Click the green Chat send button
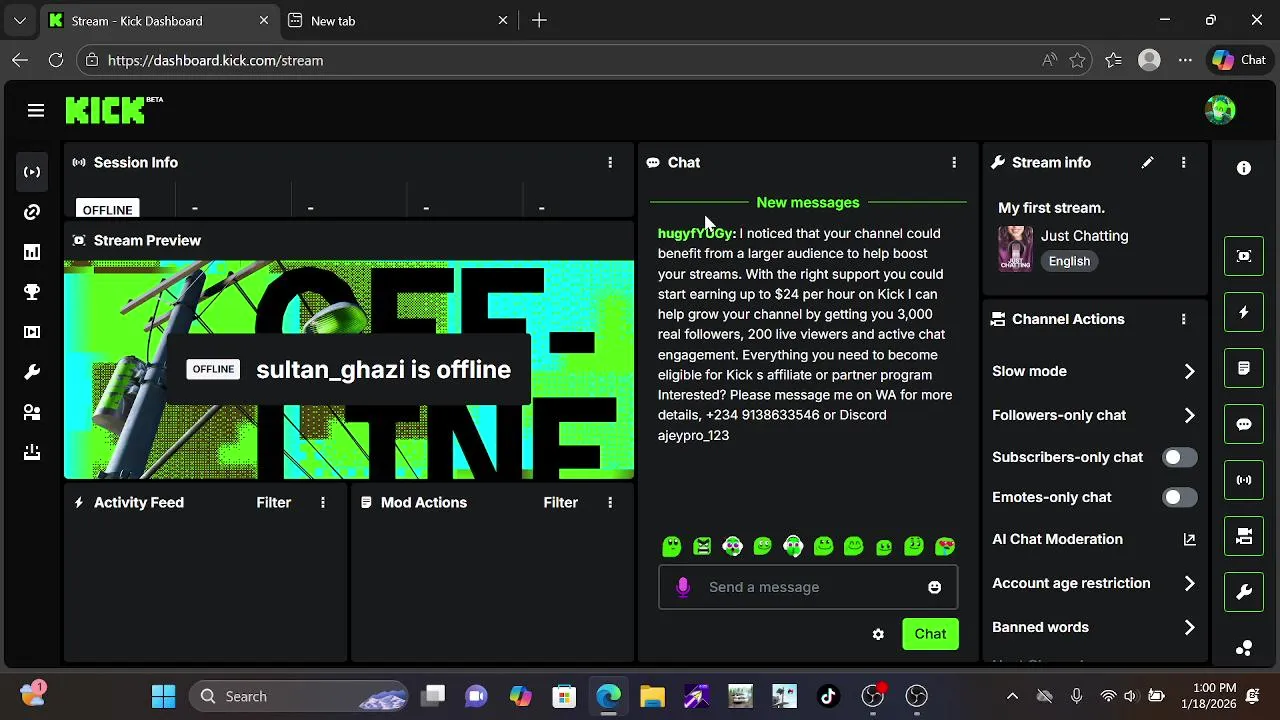 (930, 634)
